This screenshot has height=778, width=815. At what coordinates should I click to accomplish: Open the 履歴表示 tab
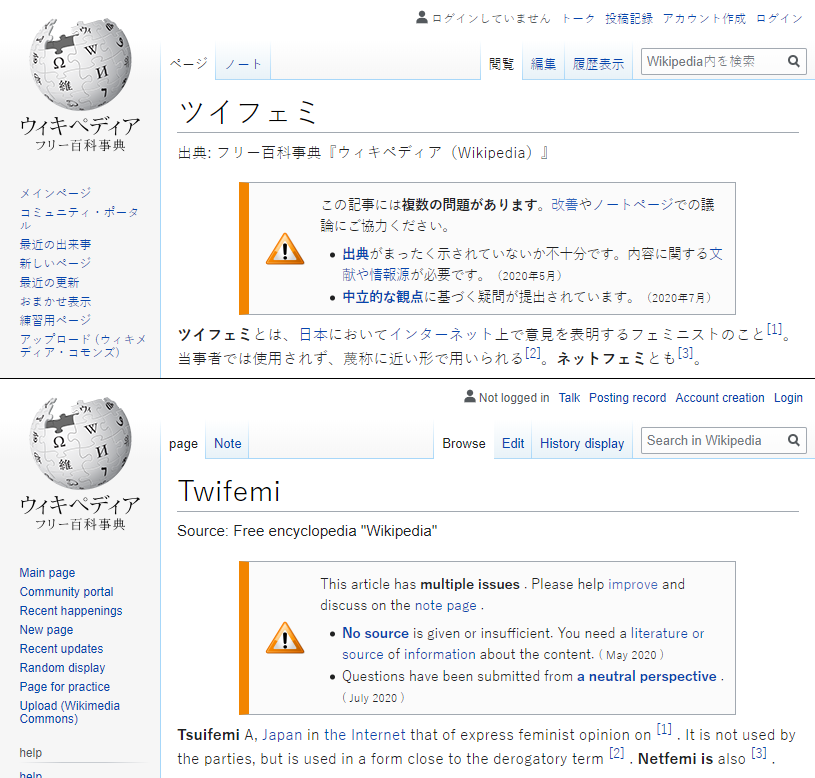(x=598, y=64)
